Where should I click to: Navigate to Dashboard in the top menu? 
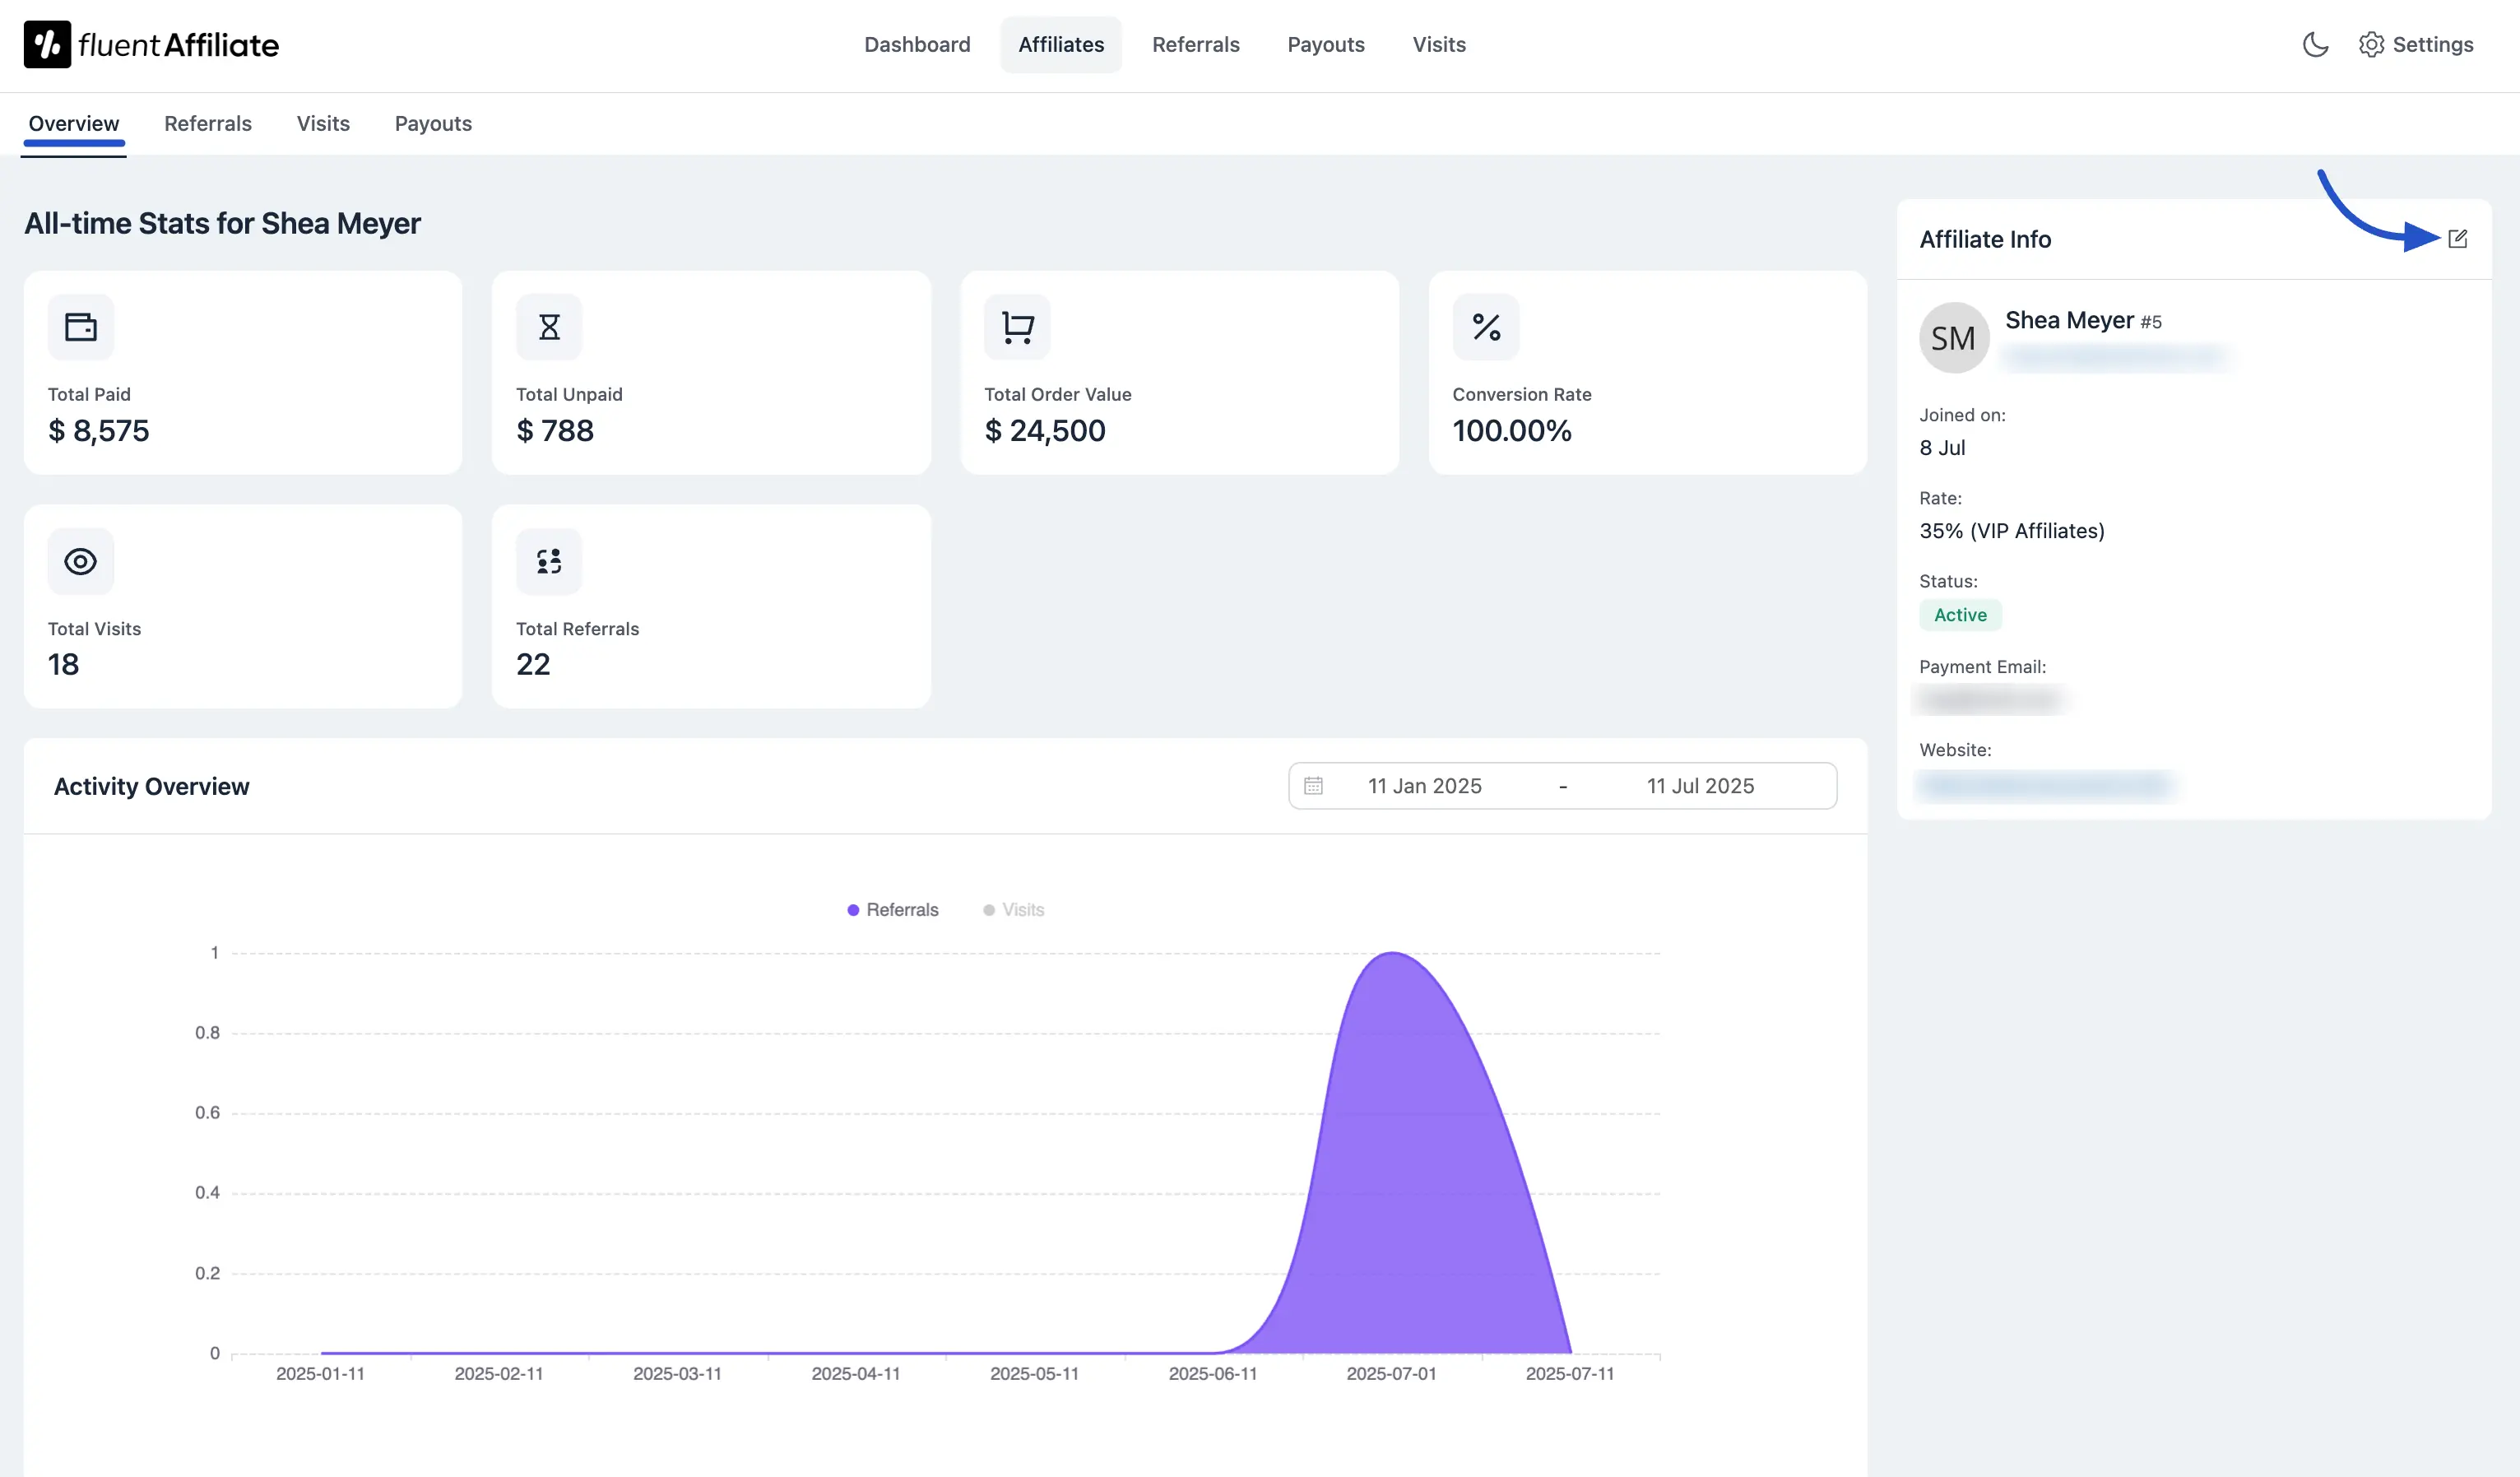[917, 44]
